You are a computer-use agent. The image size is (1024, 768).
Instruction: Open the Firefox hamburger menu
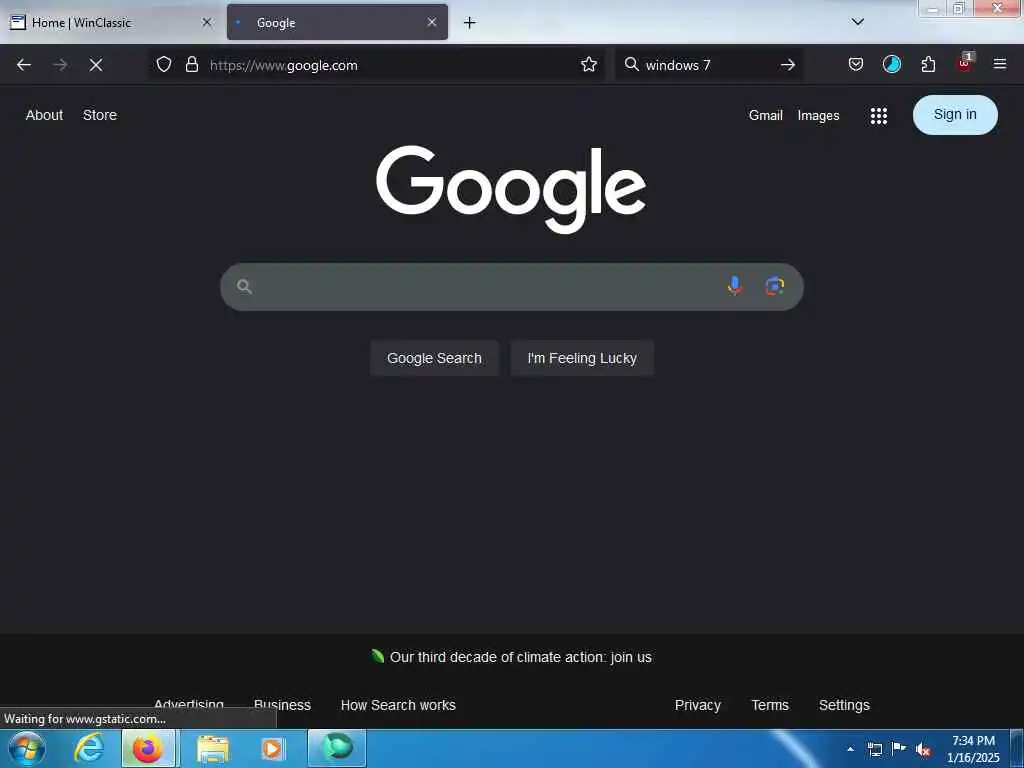1000,64
